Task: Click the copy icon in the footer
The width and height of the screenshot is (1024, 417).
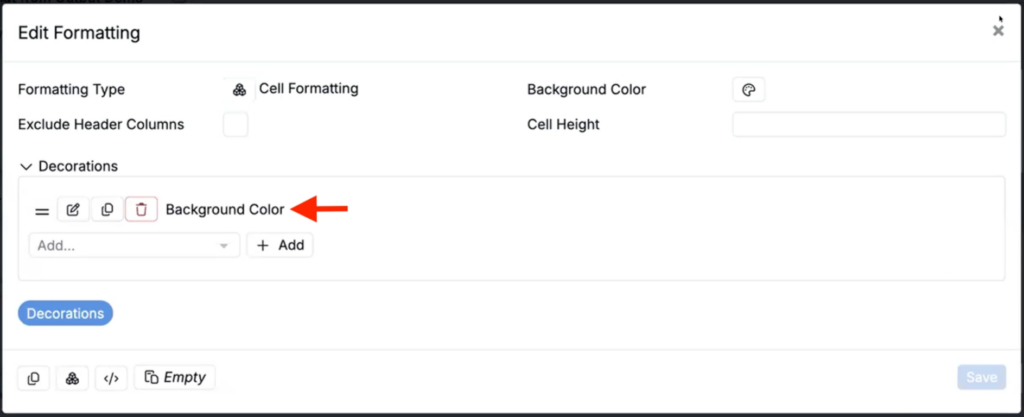Action: coord(33,378)
